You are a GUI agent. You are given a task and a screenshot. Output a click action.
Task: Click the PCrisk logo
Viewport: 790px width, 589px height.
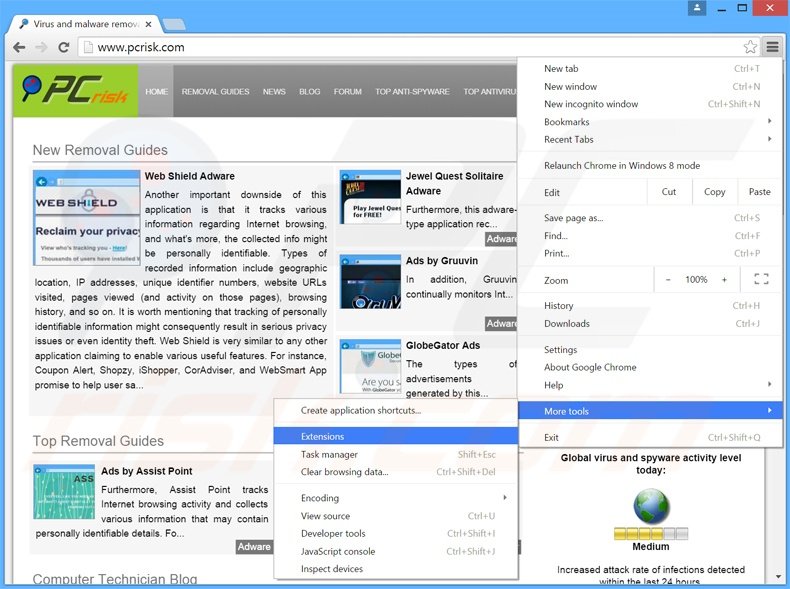tap(76, 91)
